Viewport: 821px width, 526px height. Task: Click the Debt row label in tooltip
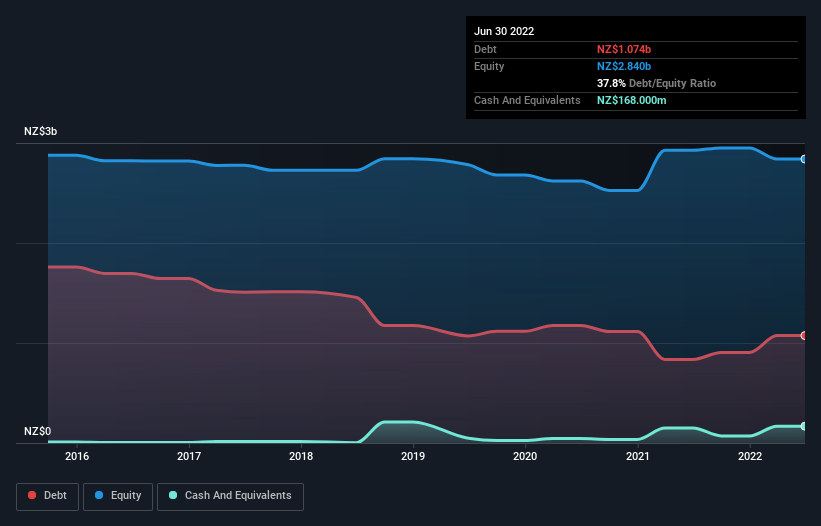click(x=485, y=49)
